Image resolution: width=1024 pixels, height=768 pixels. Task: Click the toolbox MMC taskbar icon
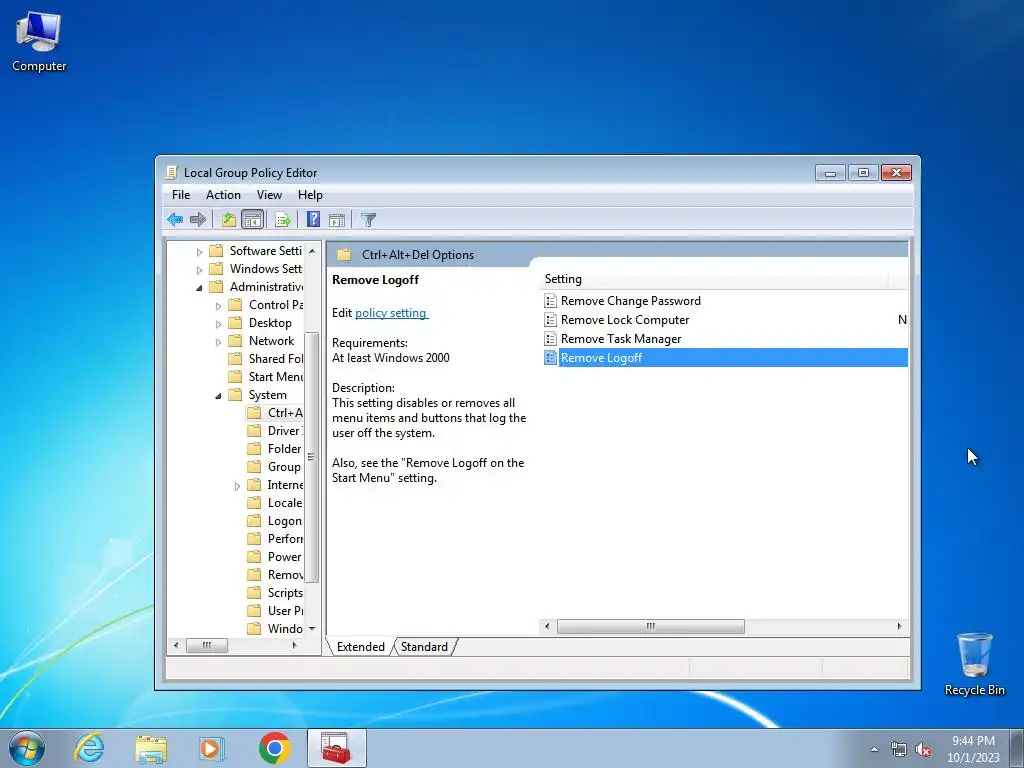336,748
